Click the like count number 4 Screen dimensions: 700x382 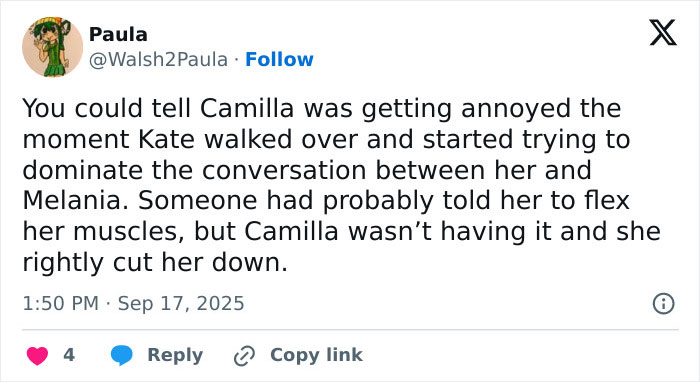69,355
